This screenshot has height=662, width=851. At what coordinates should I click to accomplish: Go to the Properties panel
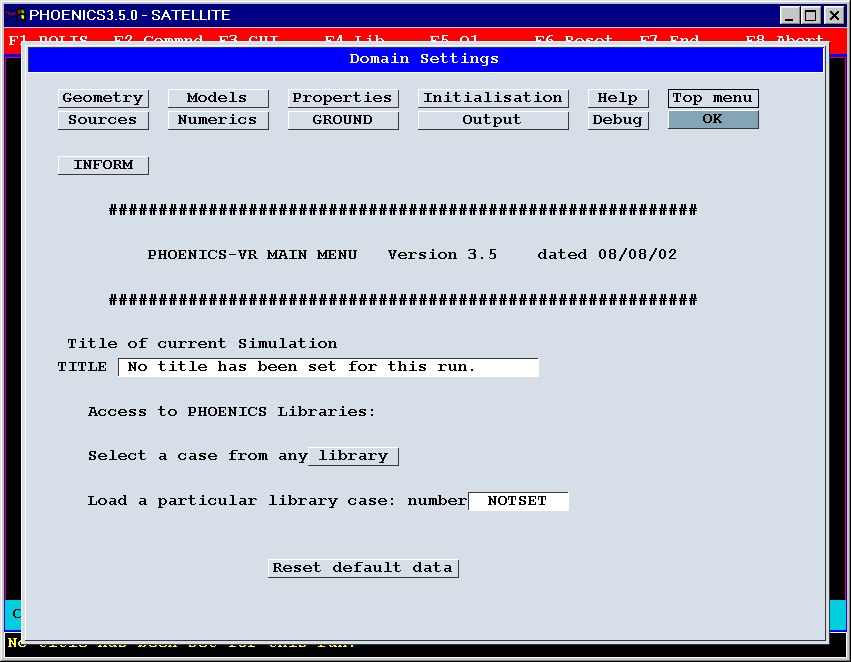click(x=342, y=98)
